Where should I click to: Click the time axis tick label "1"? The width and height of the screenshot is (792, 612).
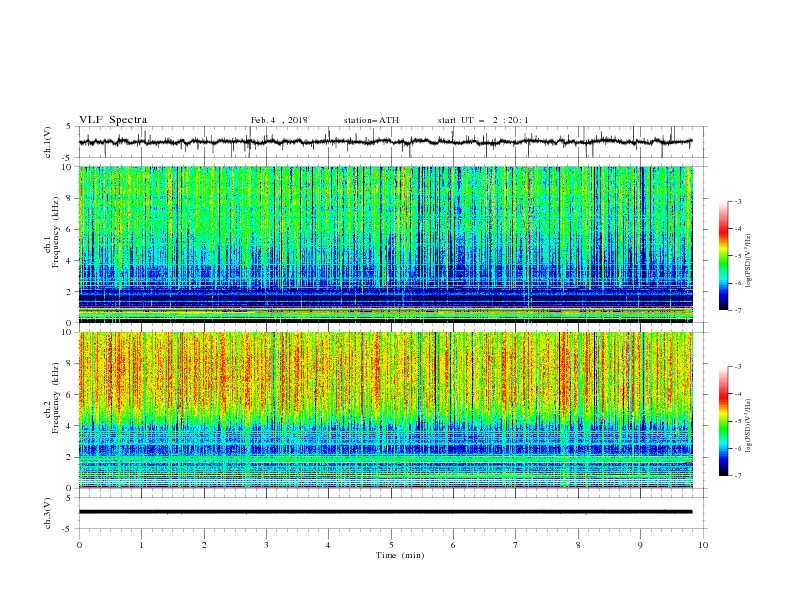pos(141,545)
